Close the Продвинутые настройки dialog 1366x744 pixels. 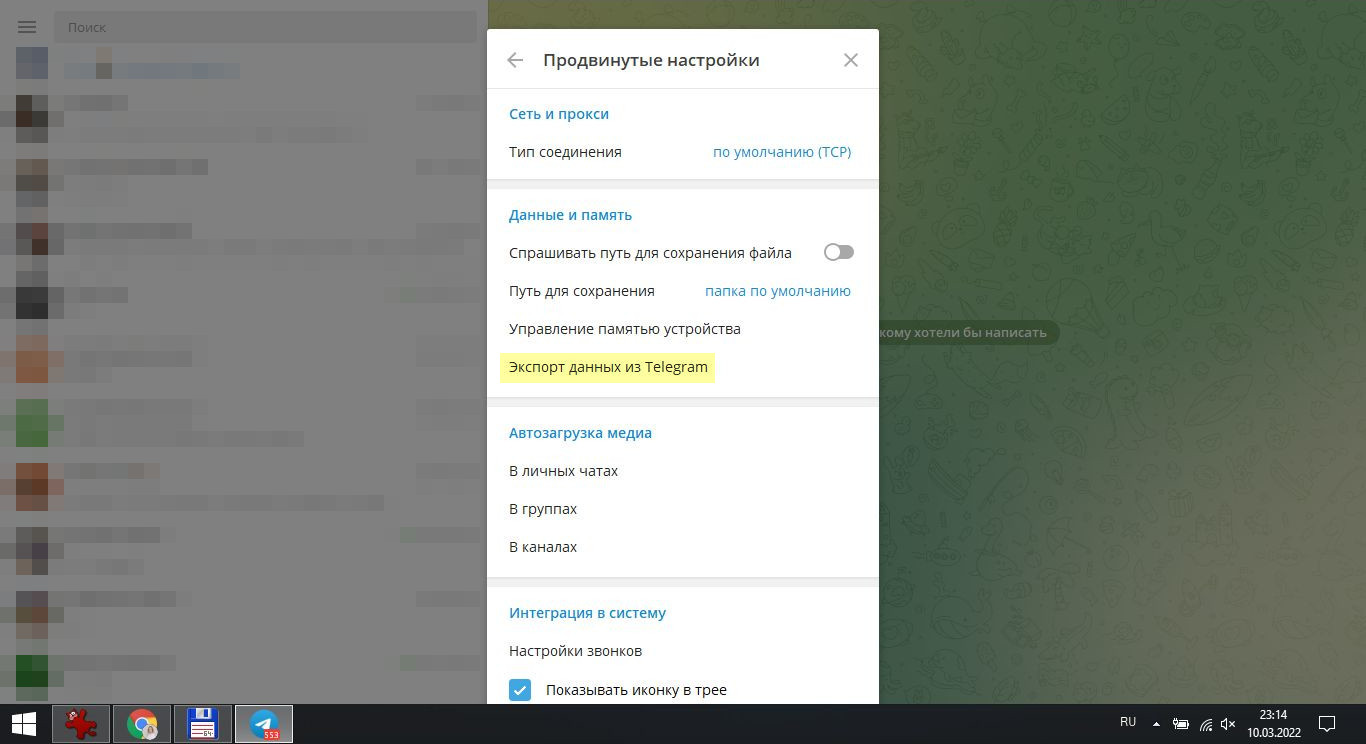pos(851,60)
